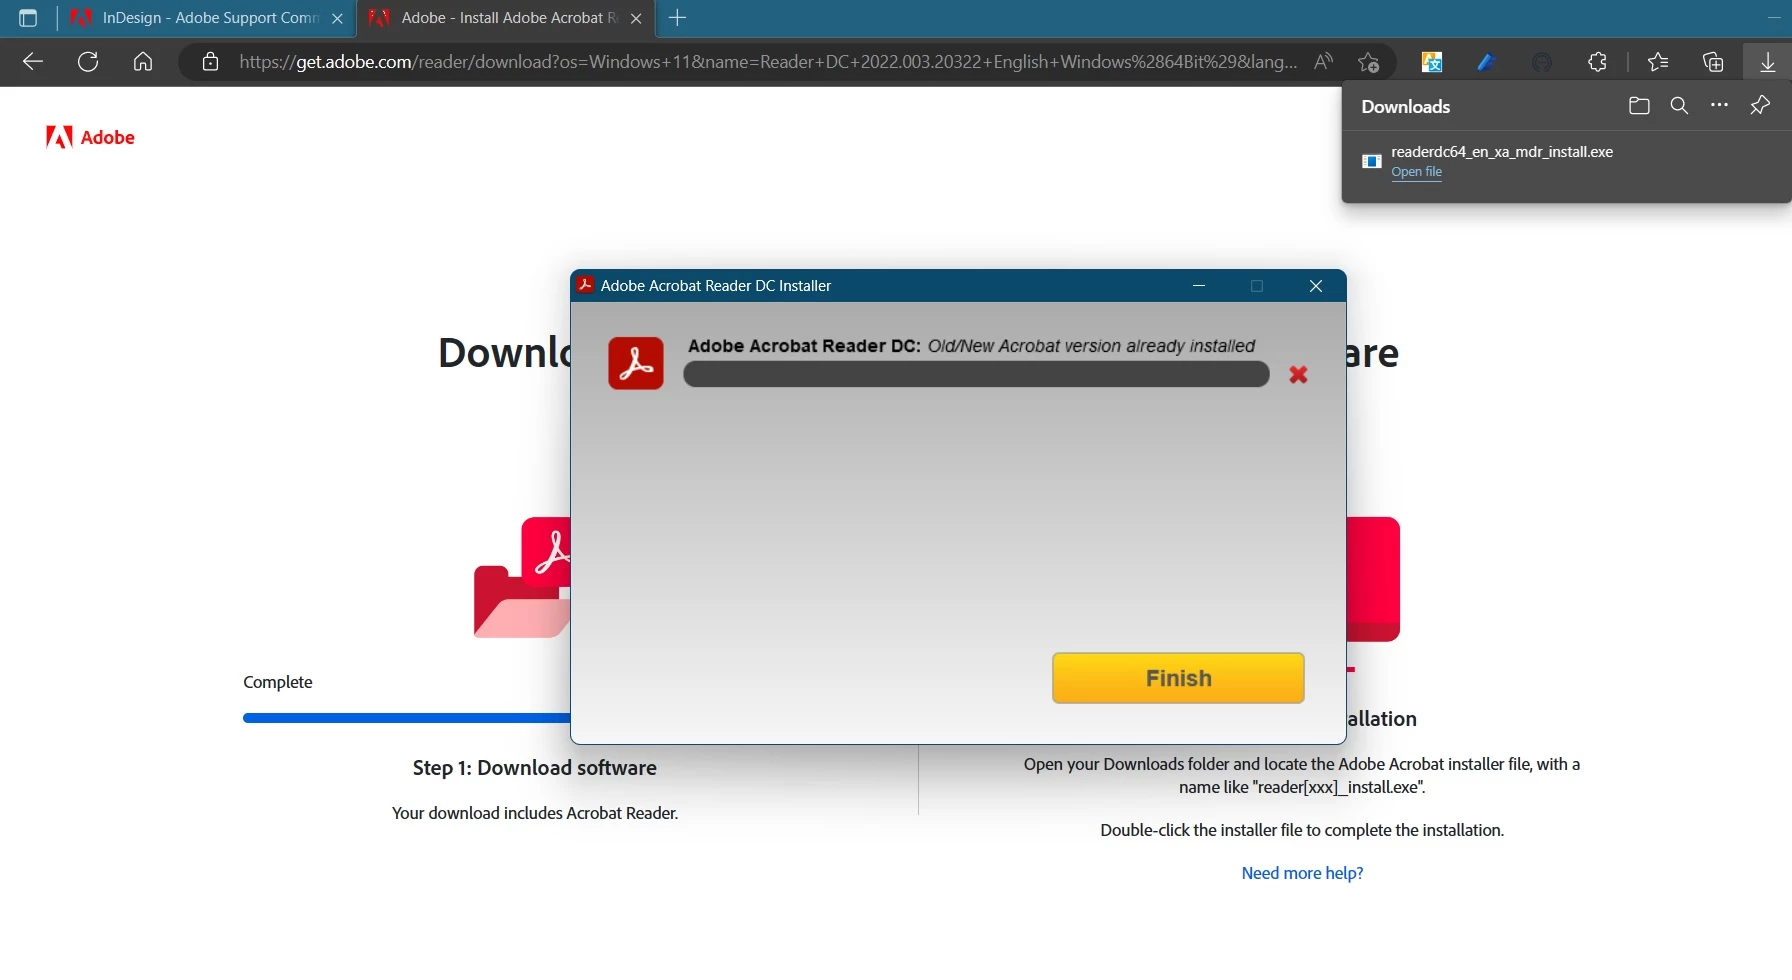Click readerdc64_en_xa_mdr_install.exe file entry
This screenshot has height=980, width=1792.
[1502, 152]
